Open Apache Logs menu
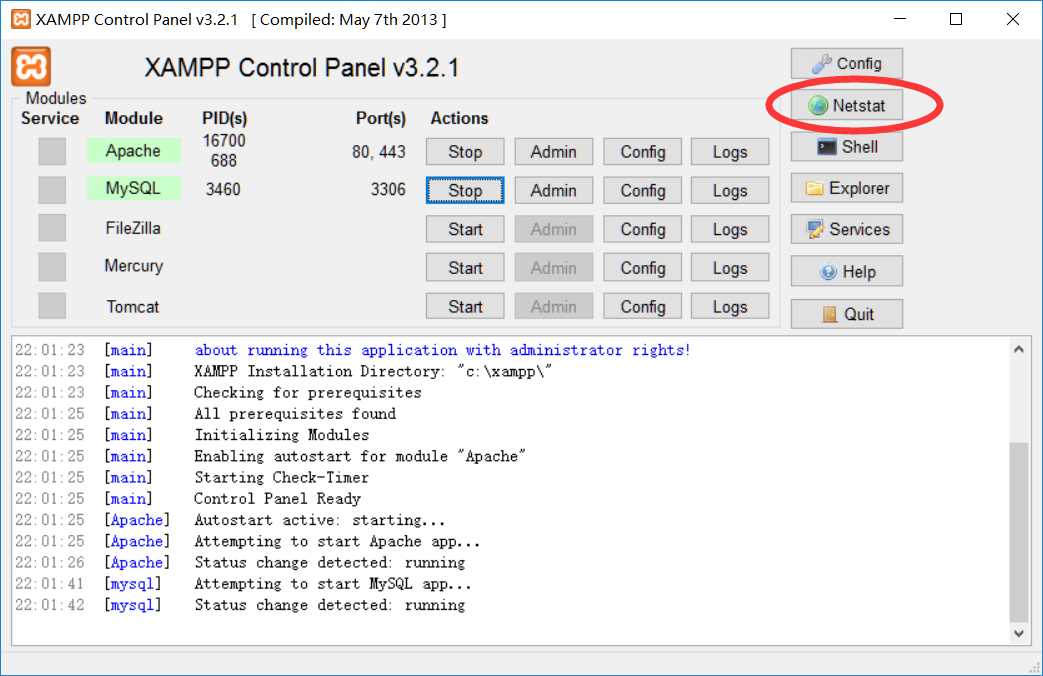Screen dimensions: 1043x676 730,152
